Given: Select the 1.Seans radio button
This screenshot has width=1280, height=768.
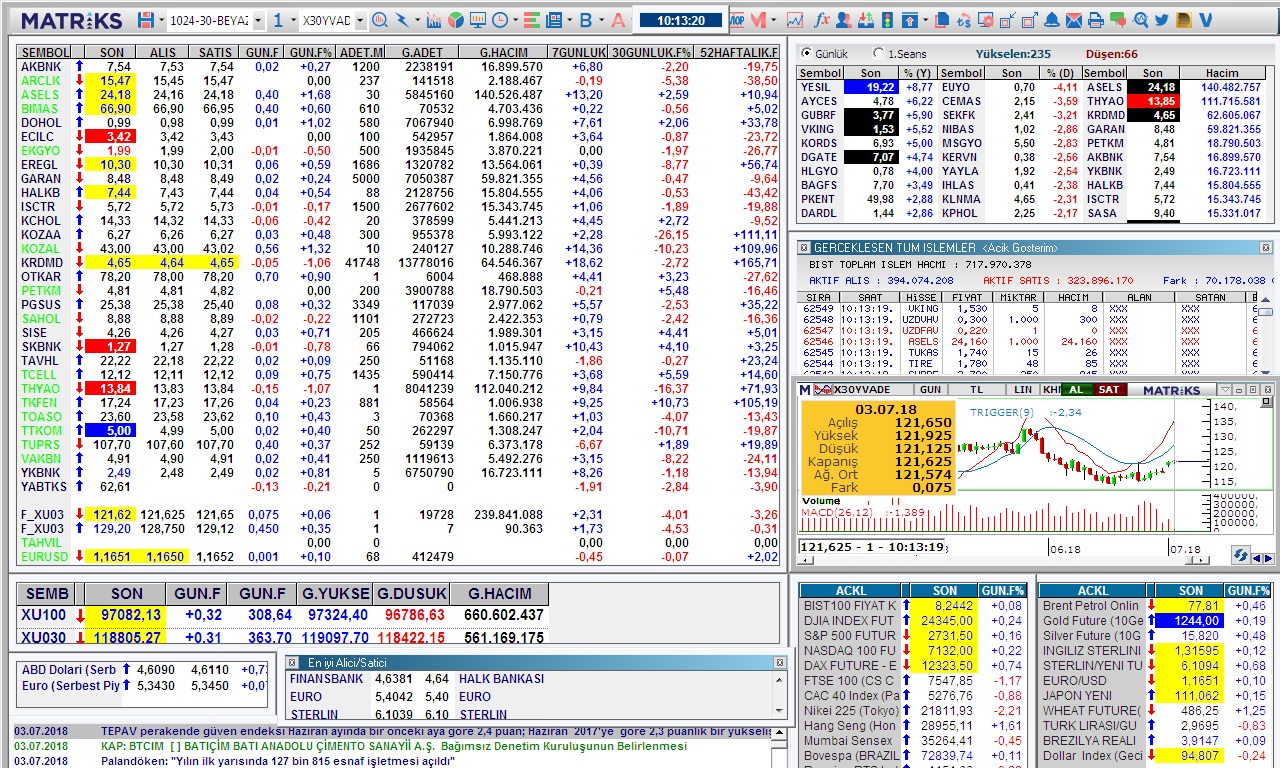Looking at the screenshot, I should pyautogui.click(x=878, y=53).
